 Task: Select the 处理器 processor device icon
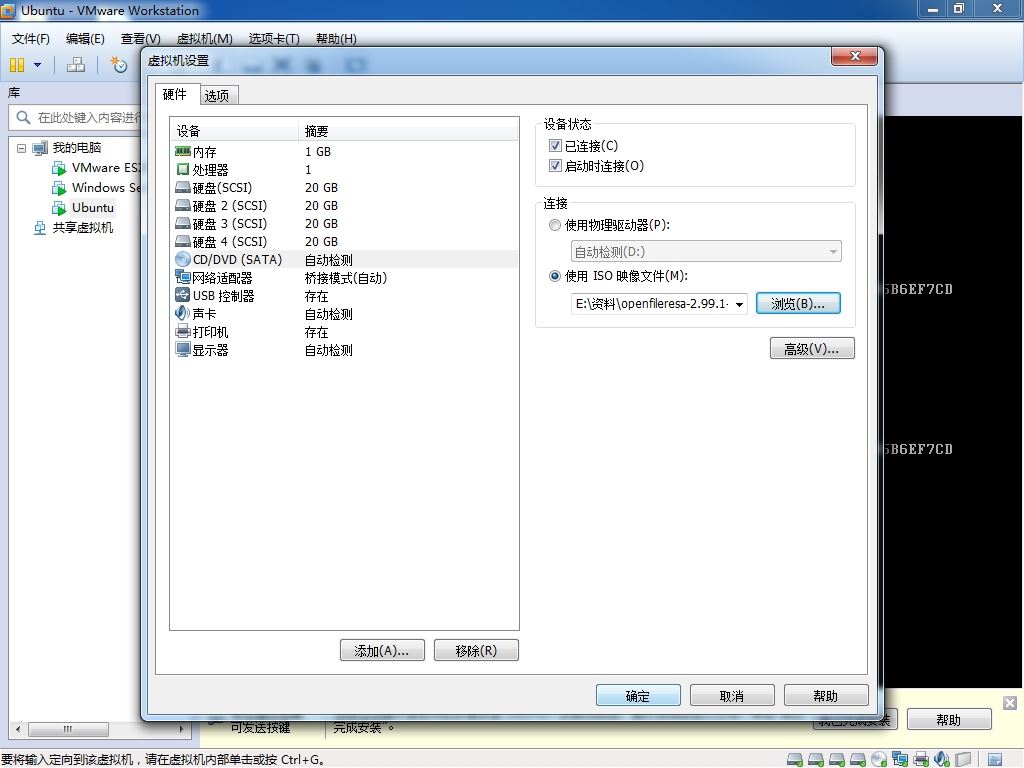click(183, 170)
